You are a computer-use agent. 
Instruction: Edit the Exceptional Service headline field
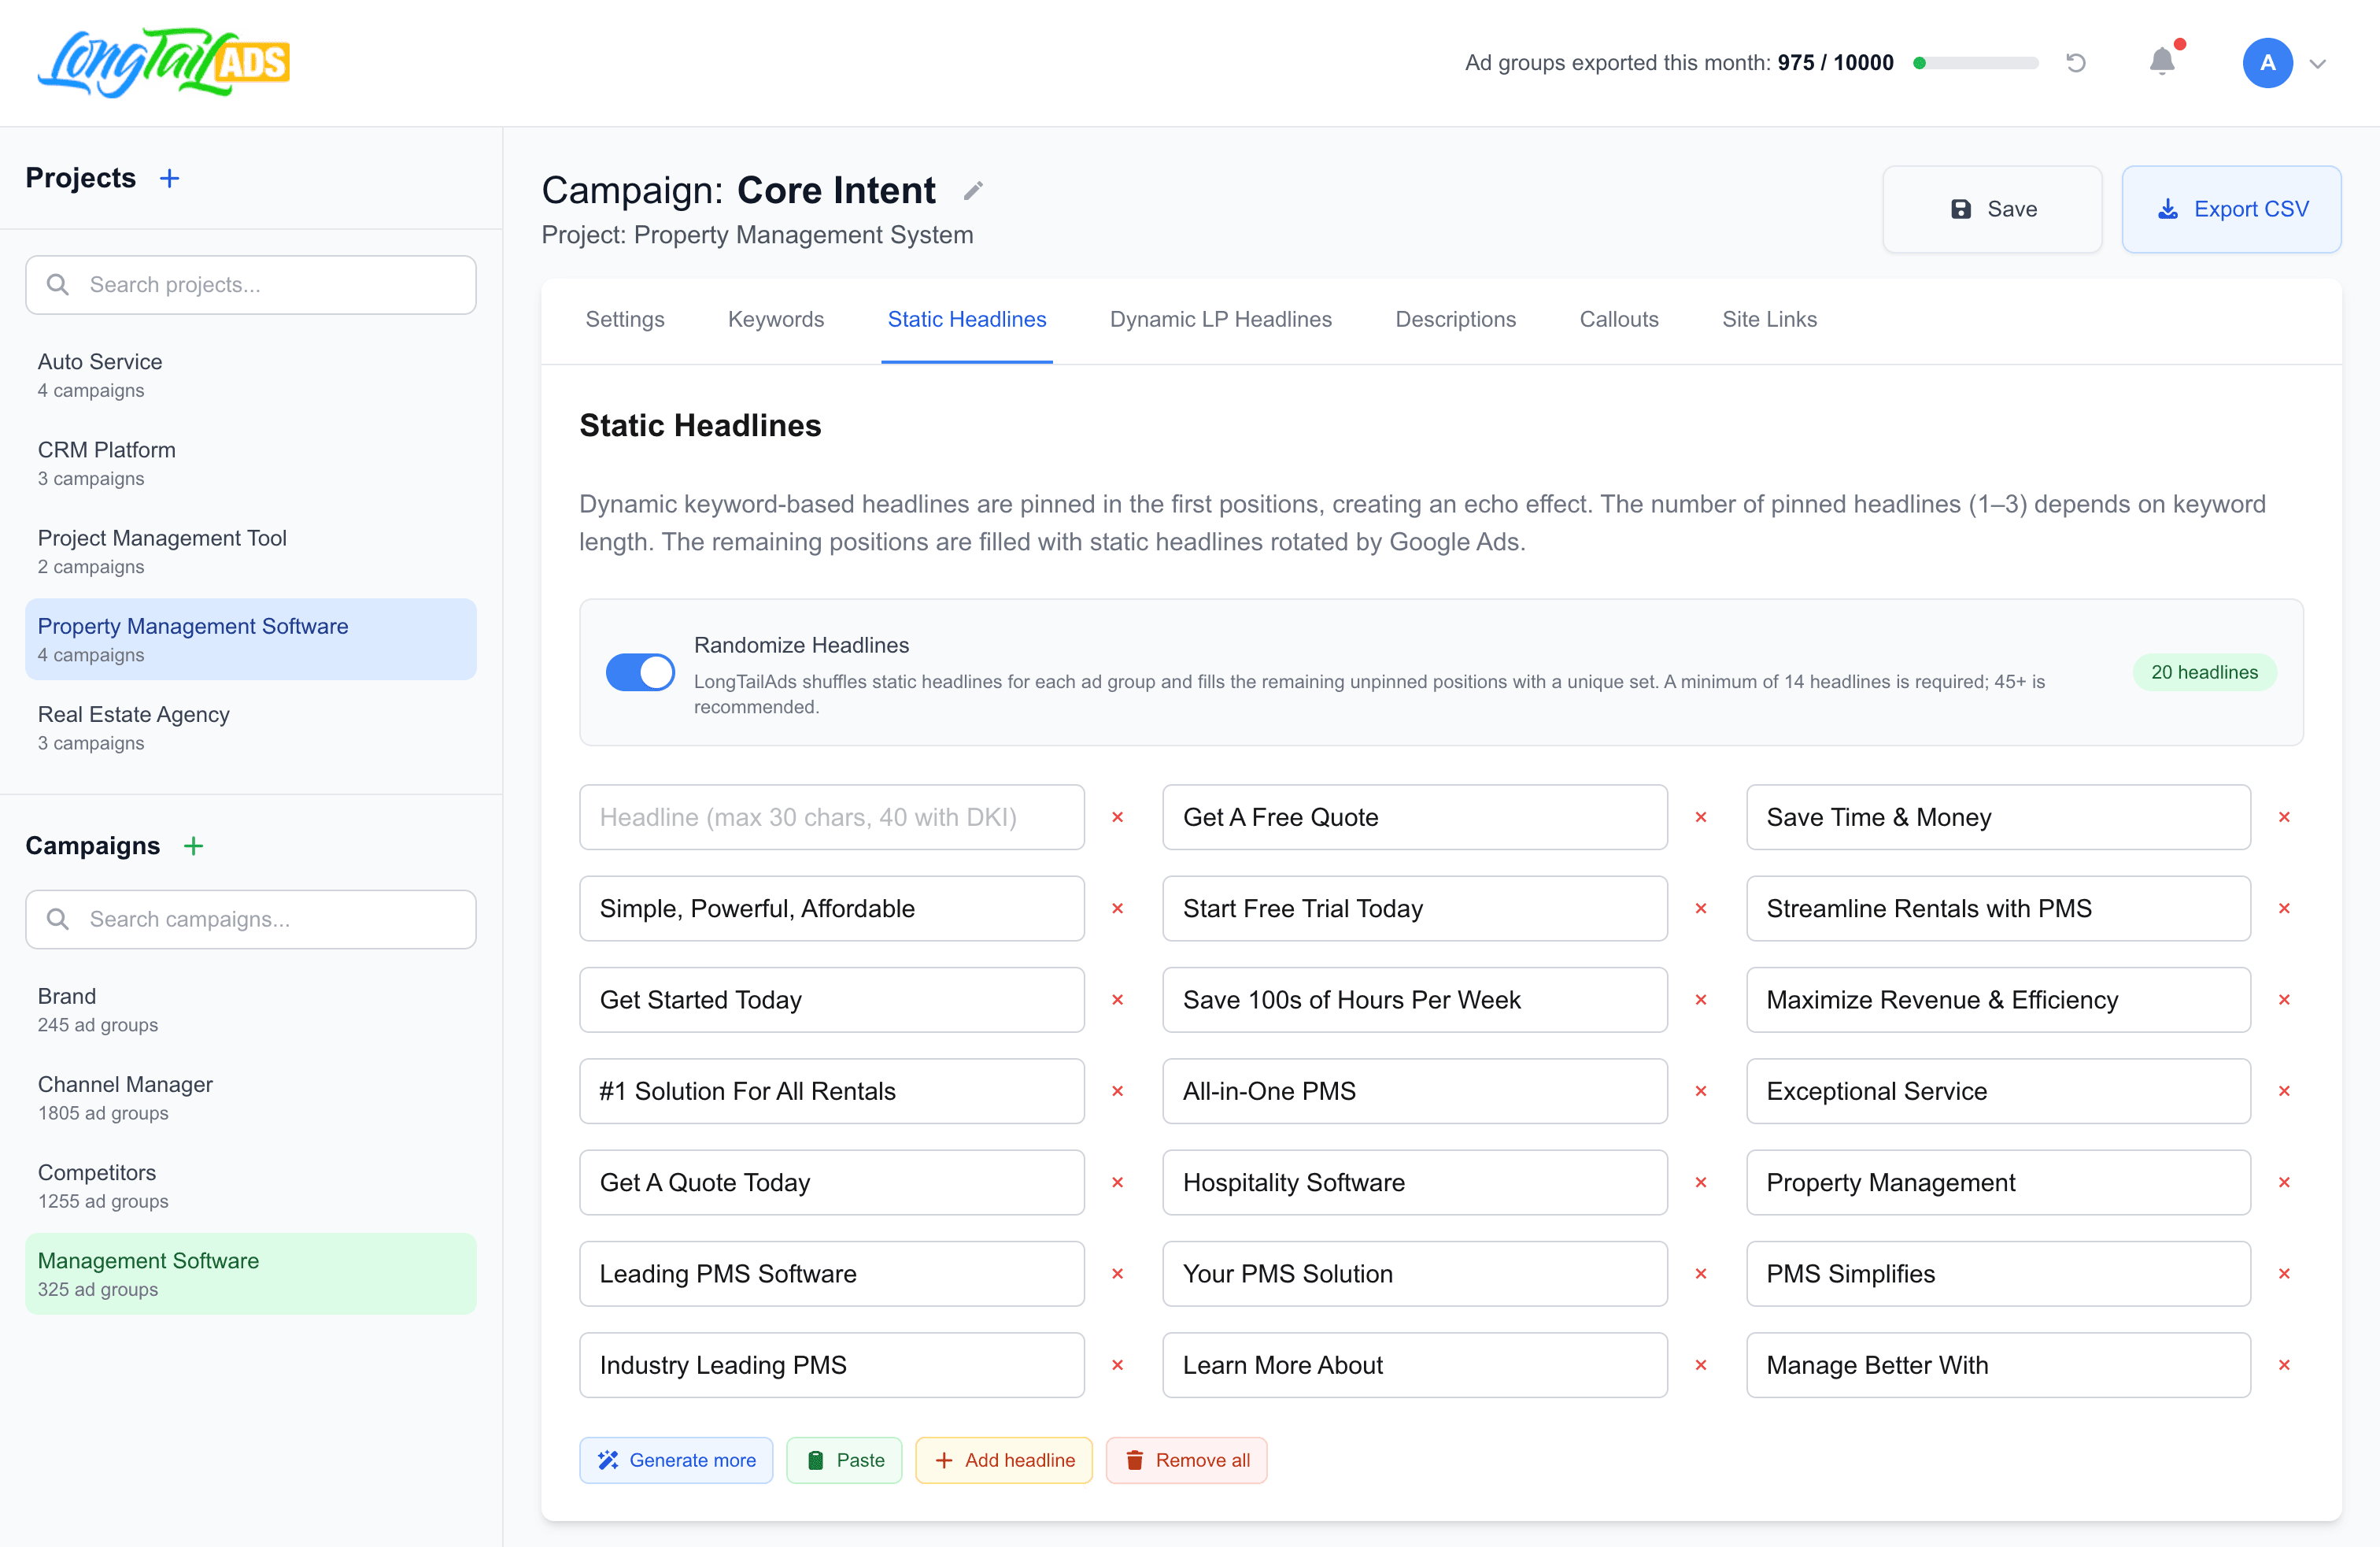[x=1998, y=1091]
